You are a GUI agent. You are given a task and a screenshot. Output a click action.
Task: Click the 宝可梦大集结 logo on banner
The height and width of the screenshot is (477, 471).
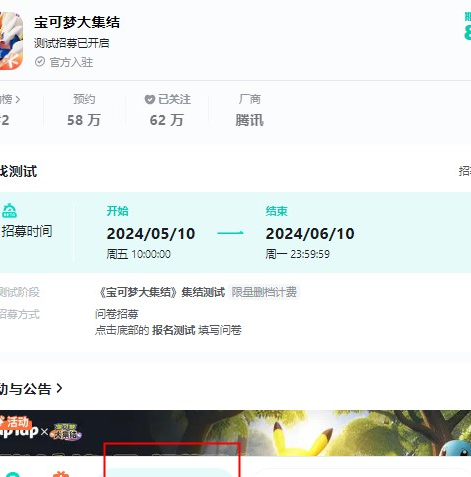[x=66, y=432]
